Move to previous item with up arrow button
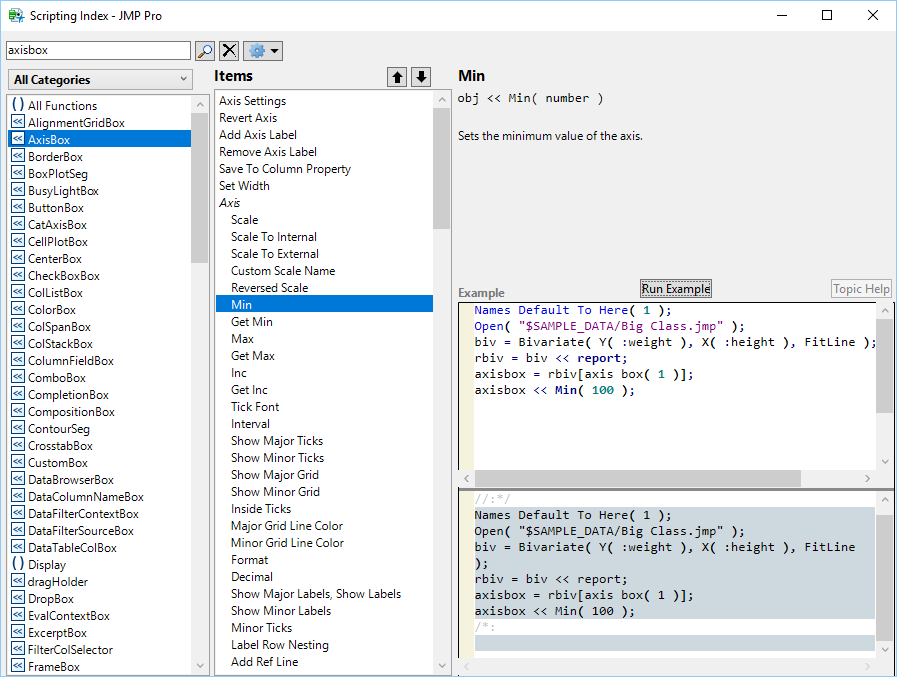The image size is (897, 677). (397, 77)
